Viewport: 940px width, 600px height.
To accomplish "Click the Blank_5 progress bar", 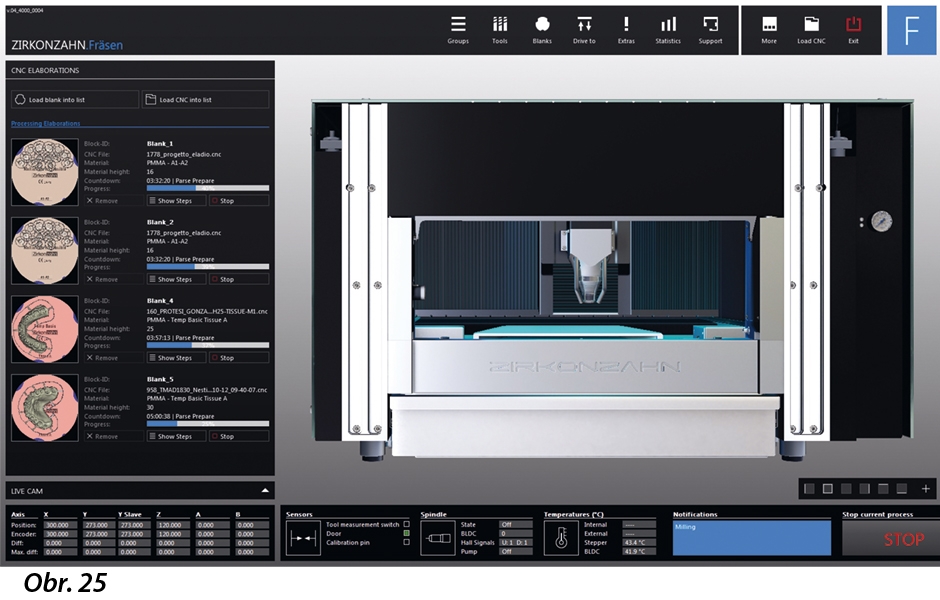I will tap(208, 424).
